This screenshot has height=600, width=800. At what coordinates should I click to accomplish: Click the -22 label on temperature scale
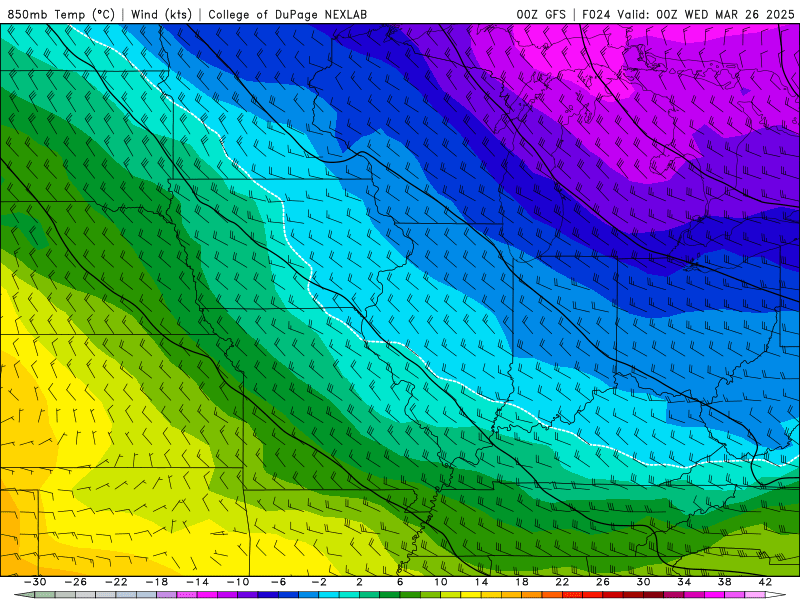pyautogui.click(x=116, y=582)
